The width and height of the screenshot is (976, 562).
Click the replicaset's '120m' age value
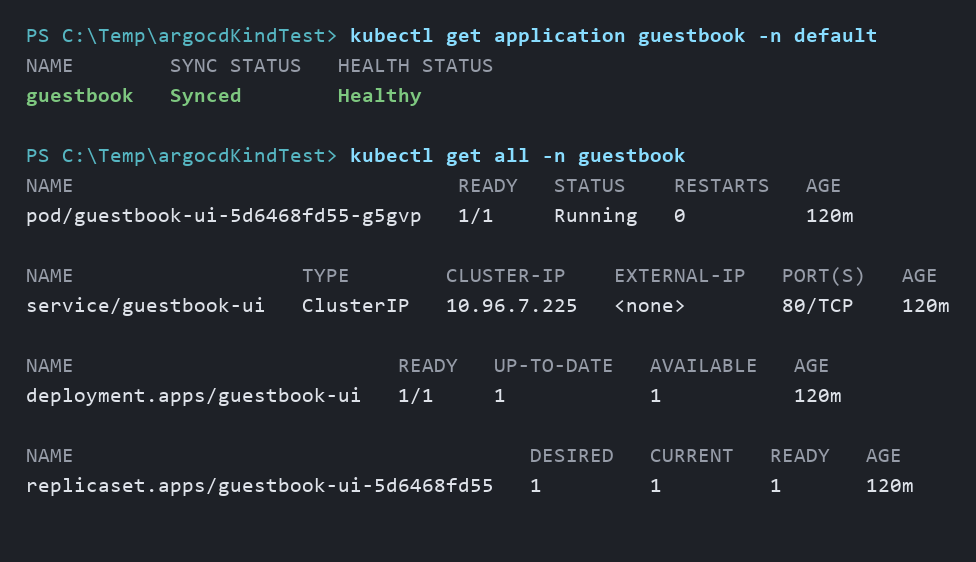(x=889, y=485)
